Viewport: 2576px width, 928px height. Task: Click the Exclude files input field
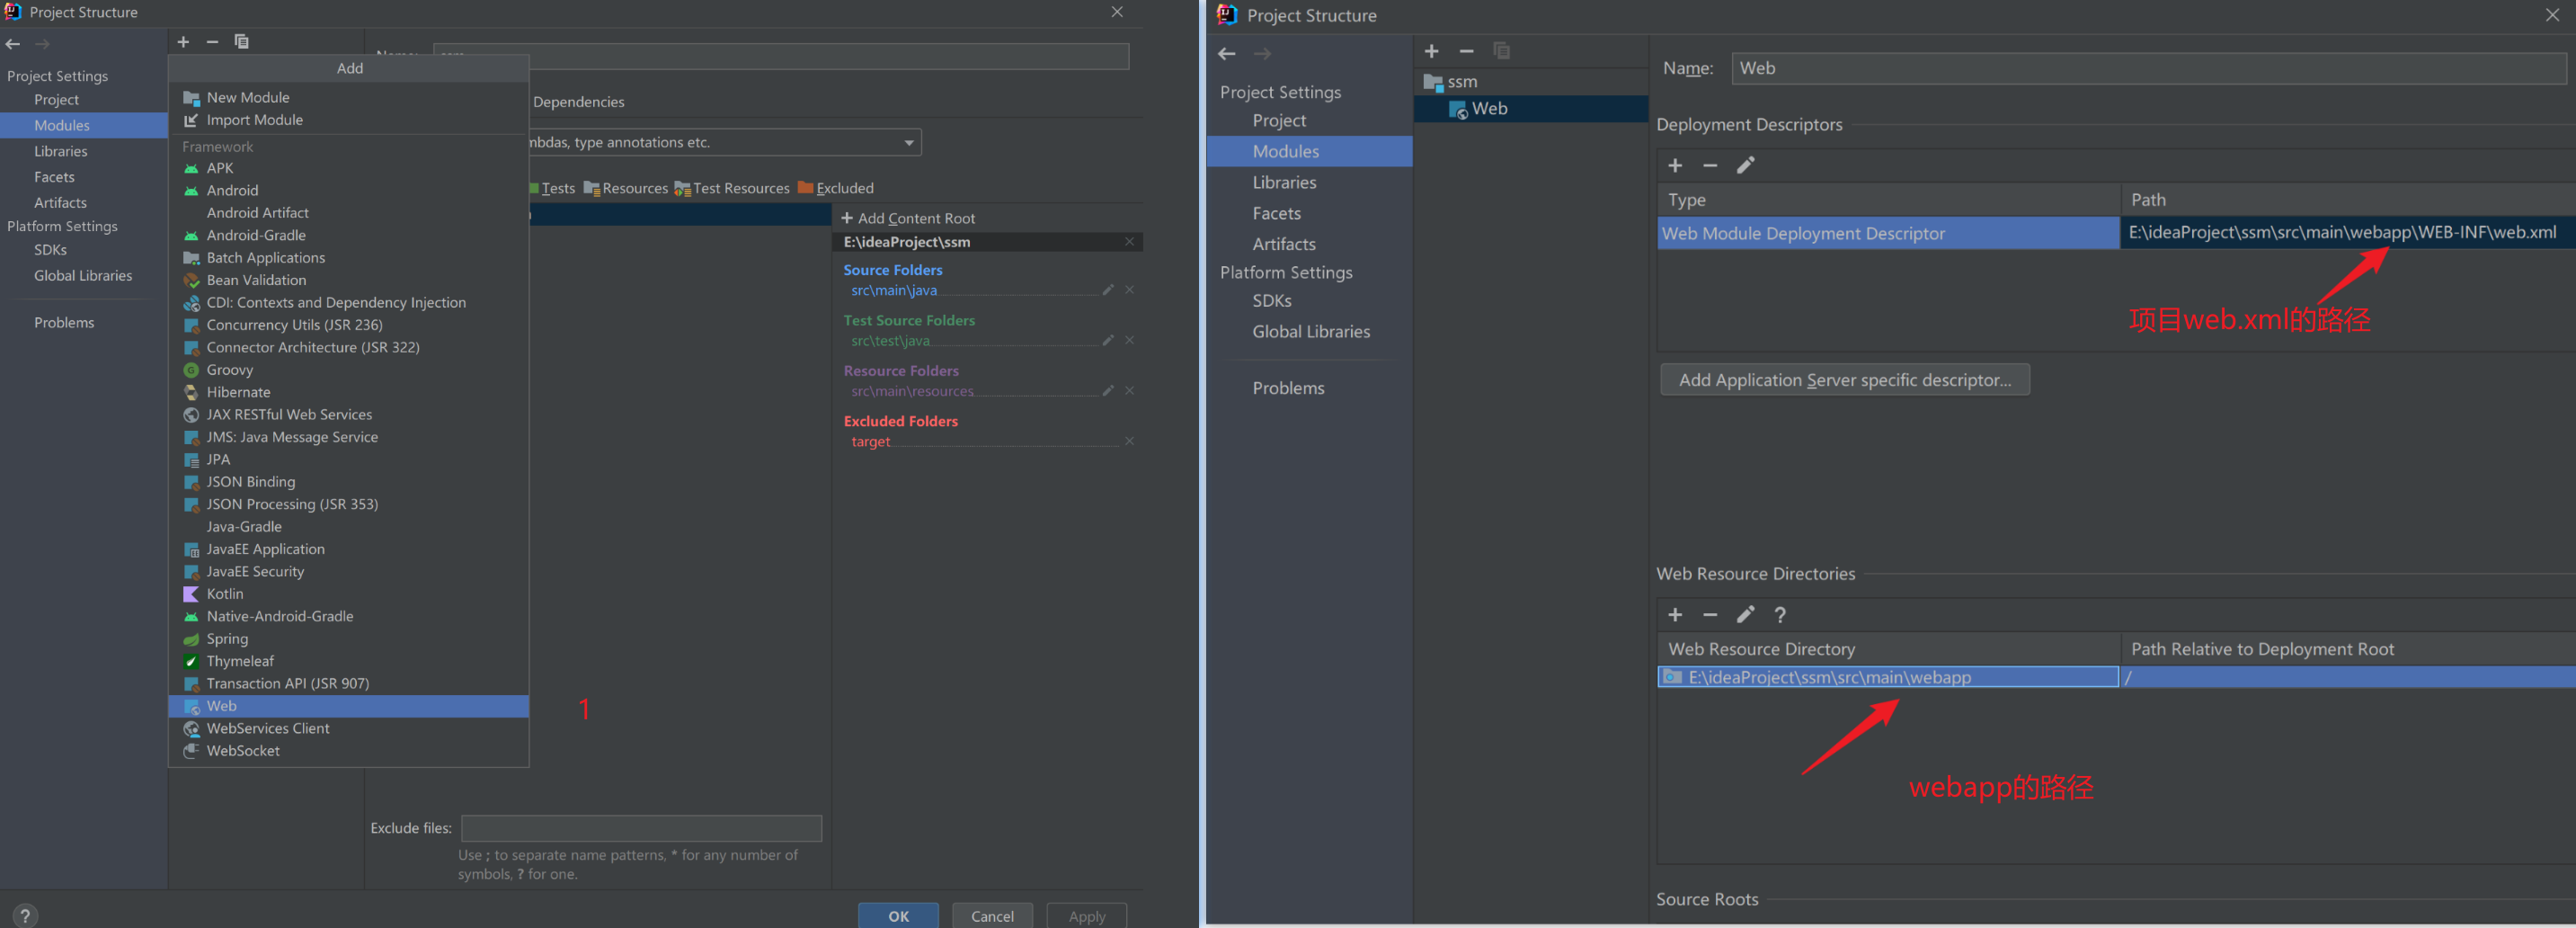(641, 828)
